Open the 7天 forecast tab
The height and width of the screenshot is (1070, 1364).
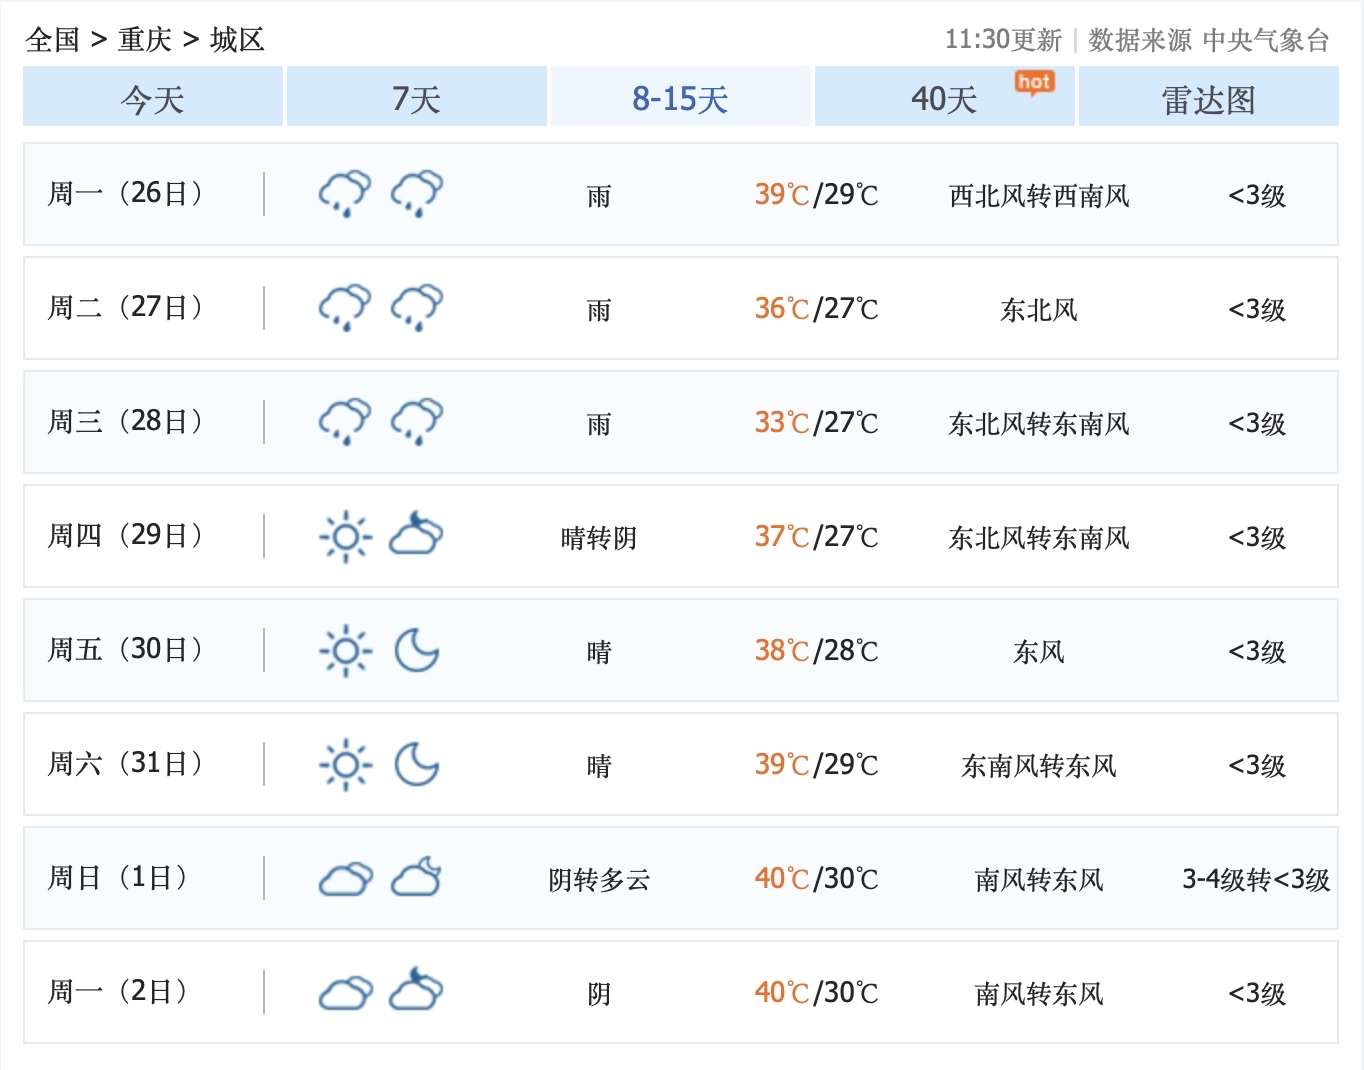[416, 98]
